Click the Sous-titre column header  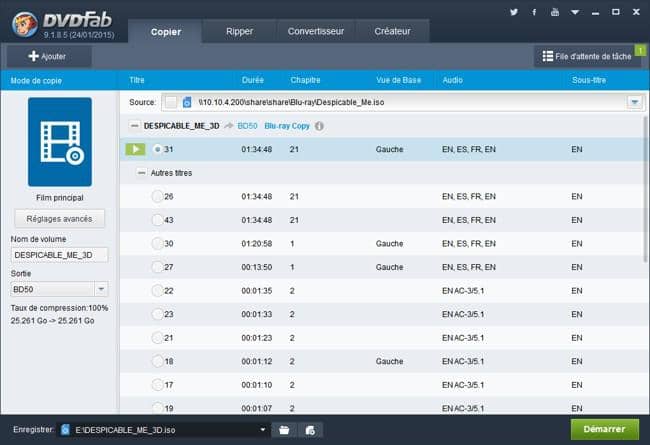point(589,80)
